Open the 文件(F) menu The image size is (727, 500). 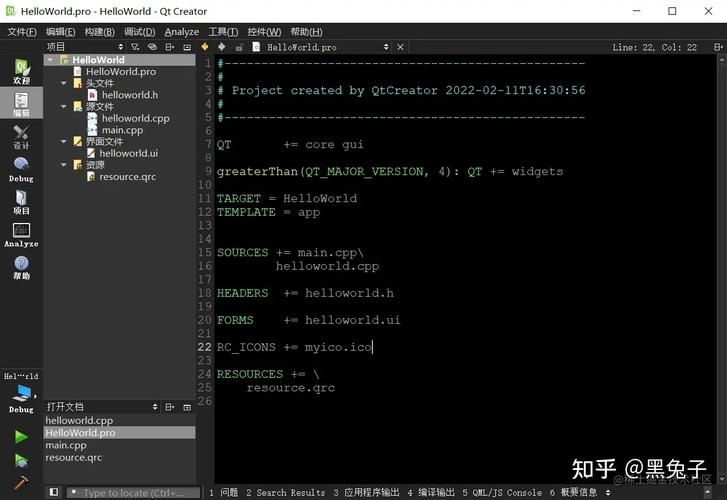(22, 32)
